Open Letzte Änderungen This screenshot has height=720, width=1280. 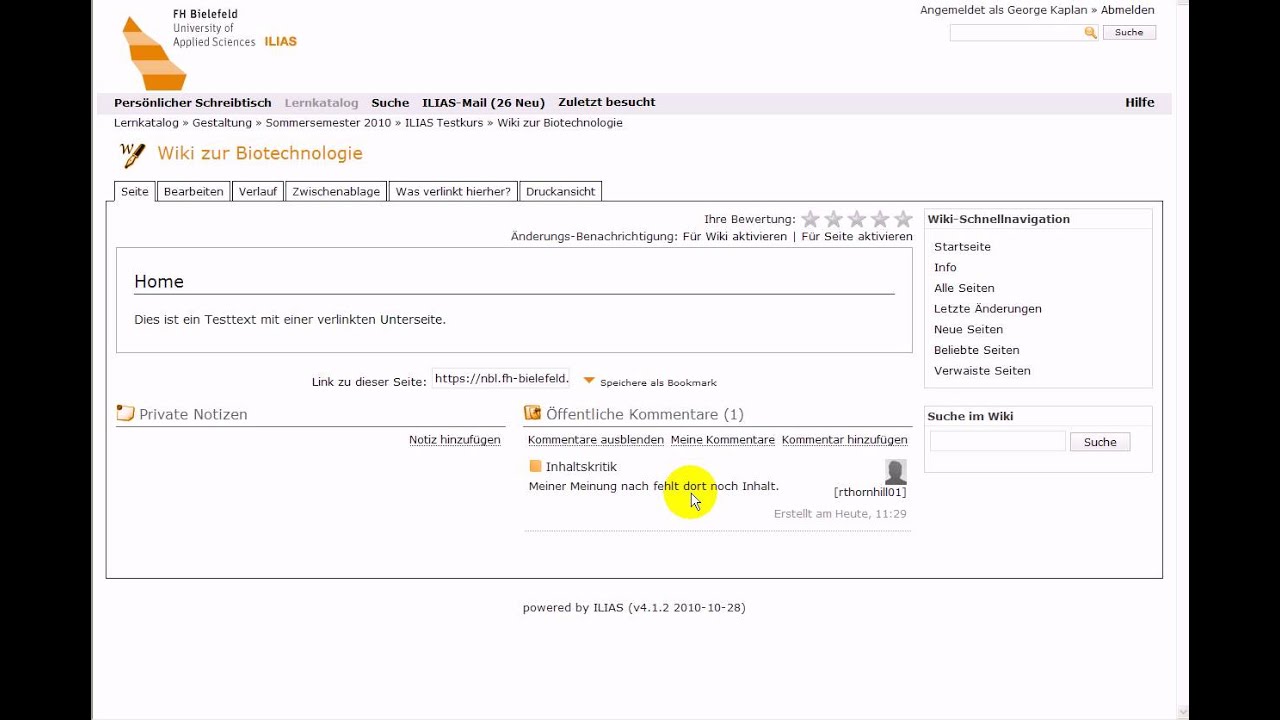pyautogui.click(x=988, y=309)
